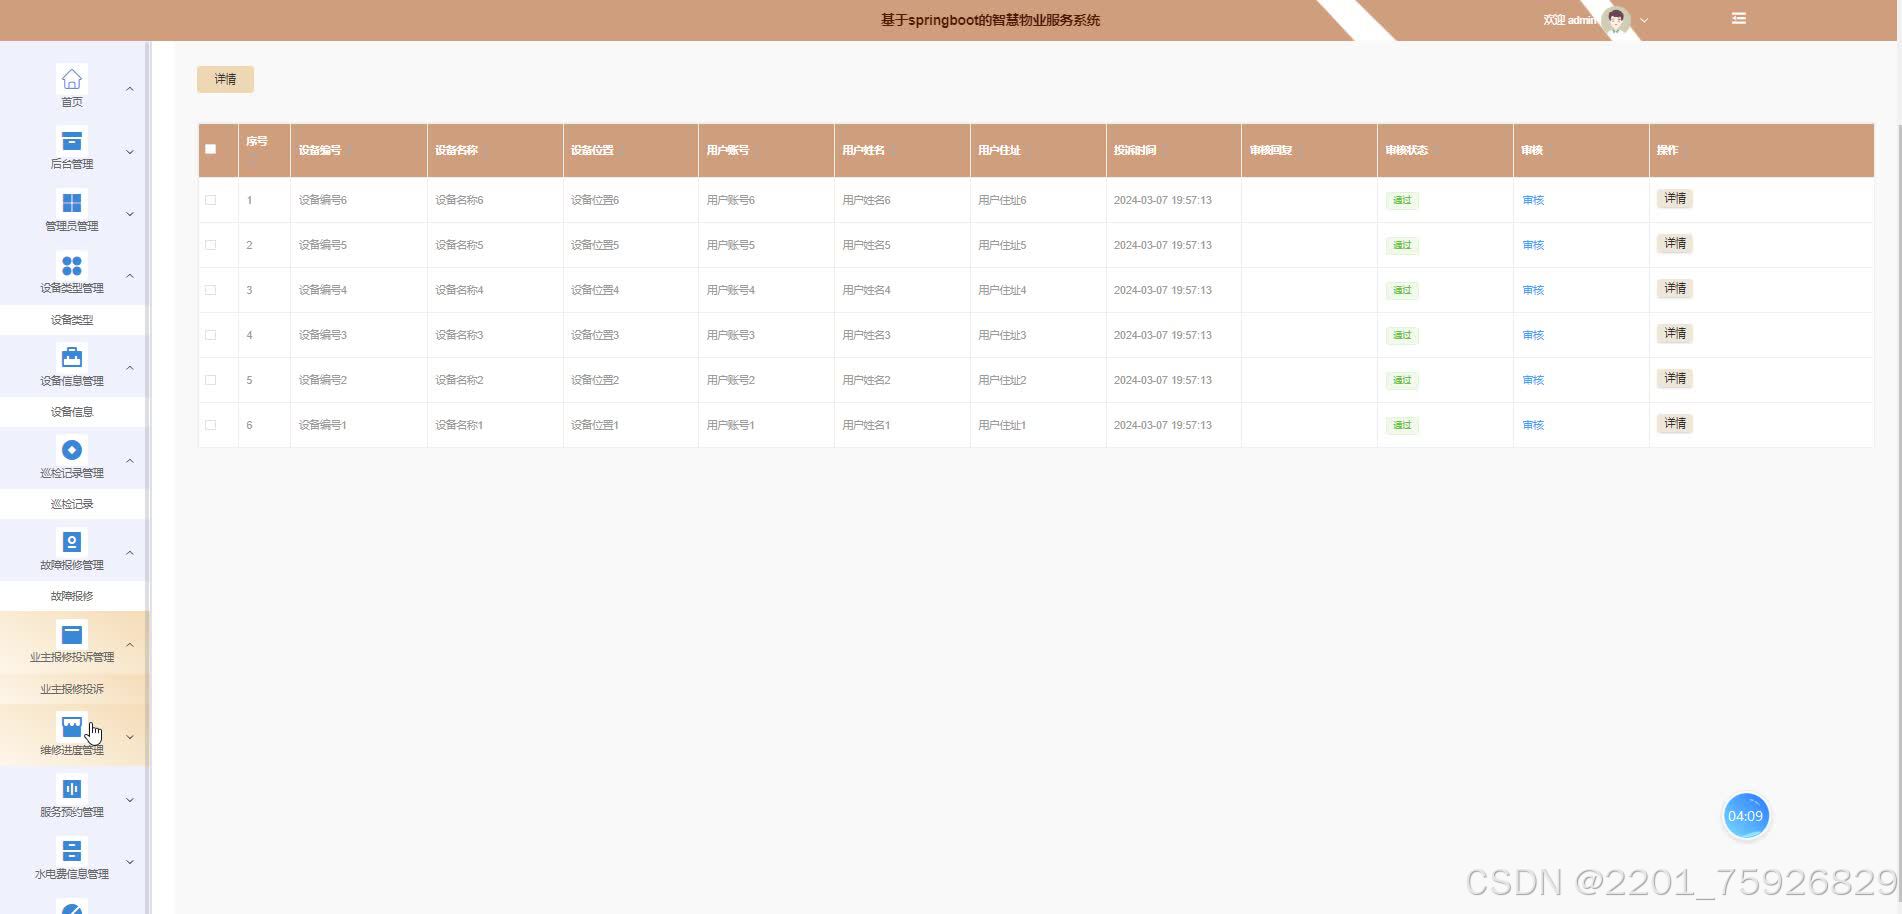Click the 详情 button above the table
The image size is (1902, 914).
(225, 79)
